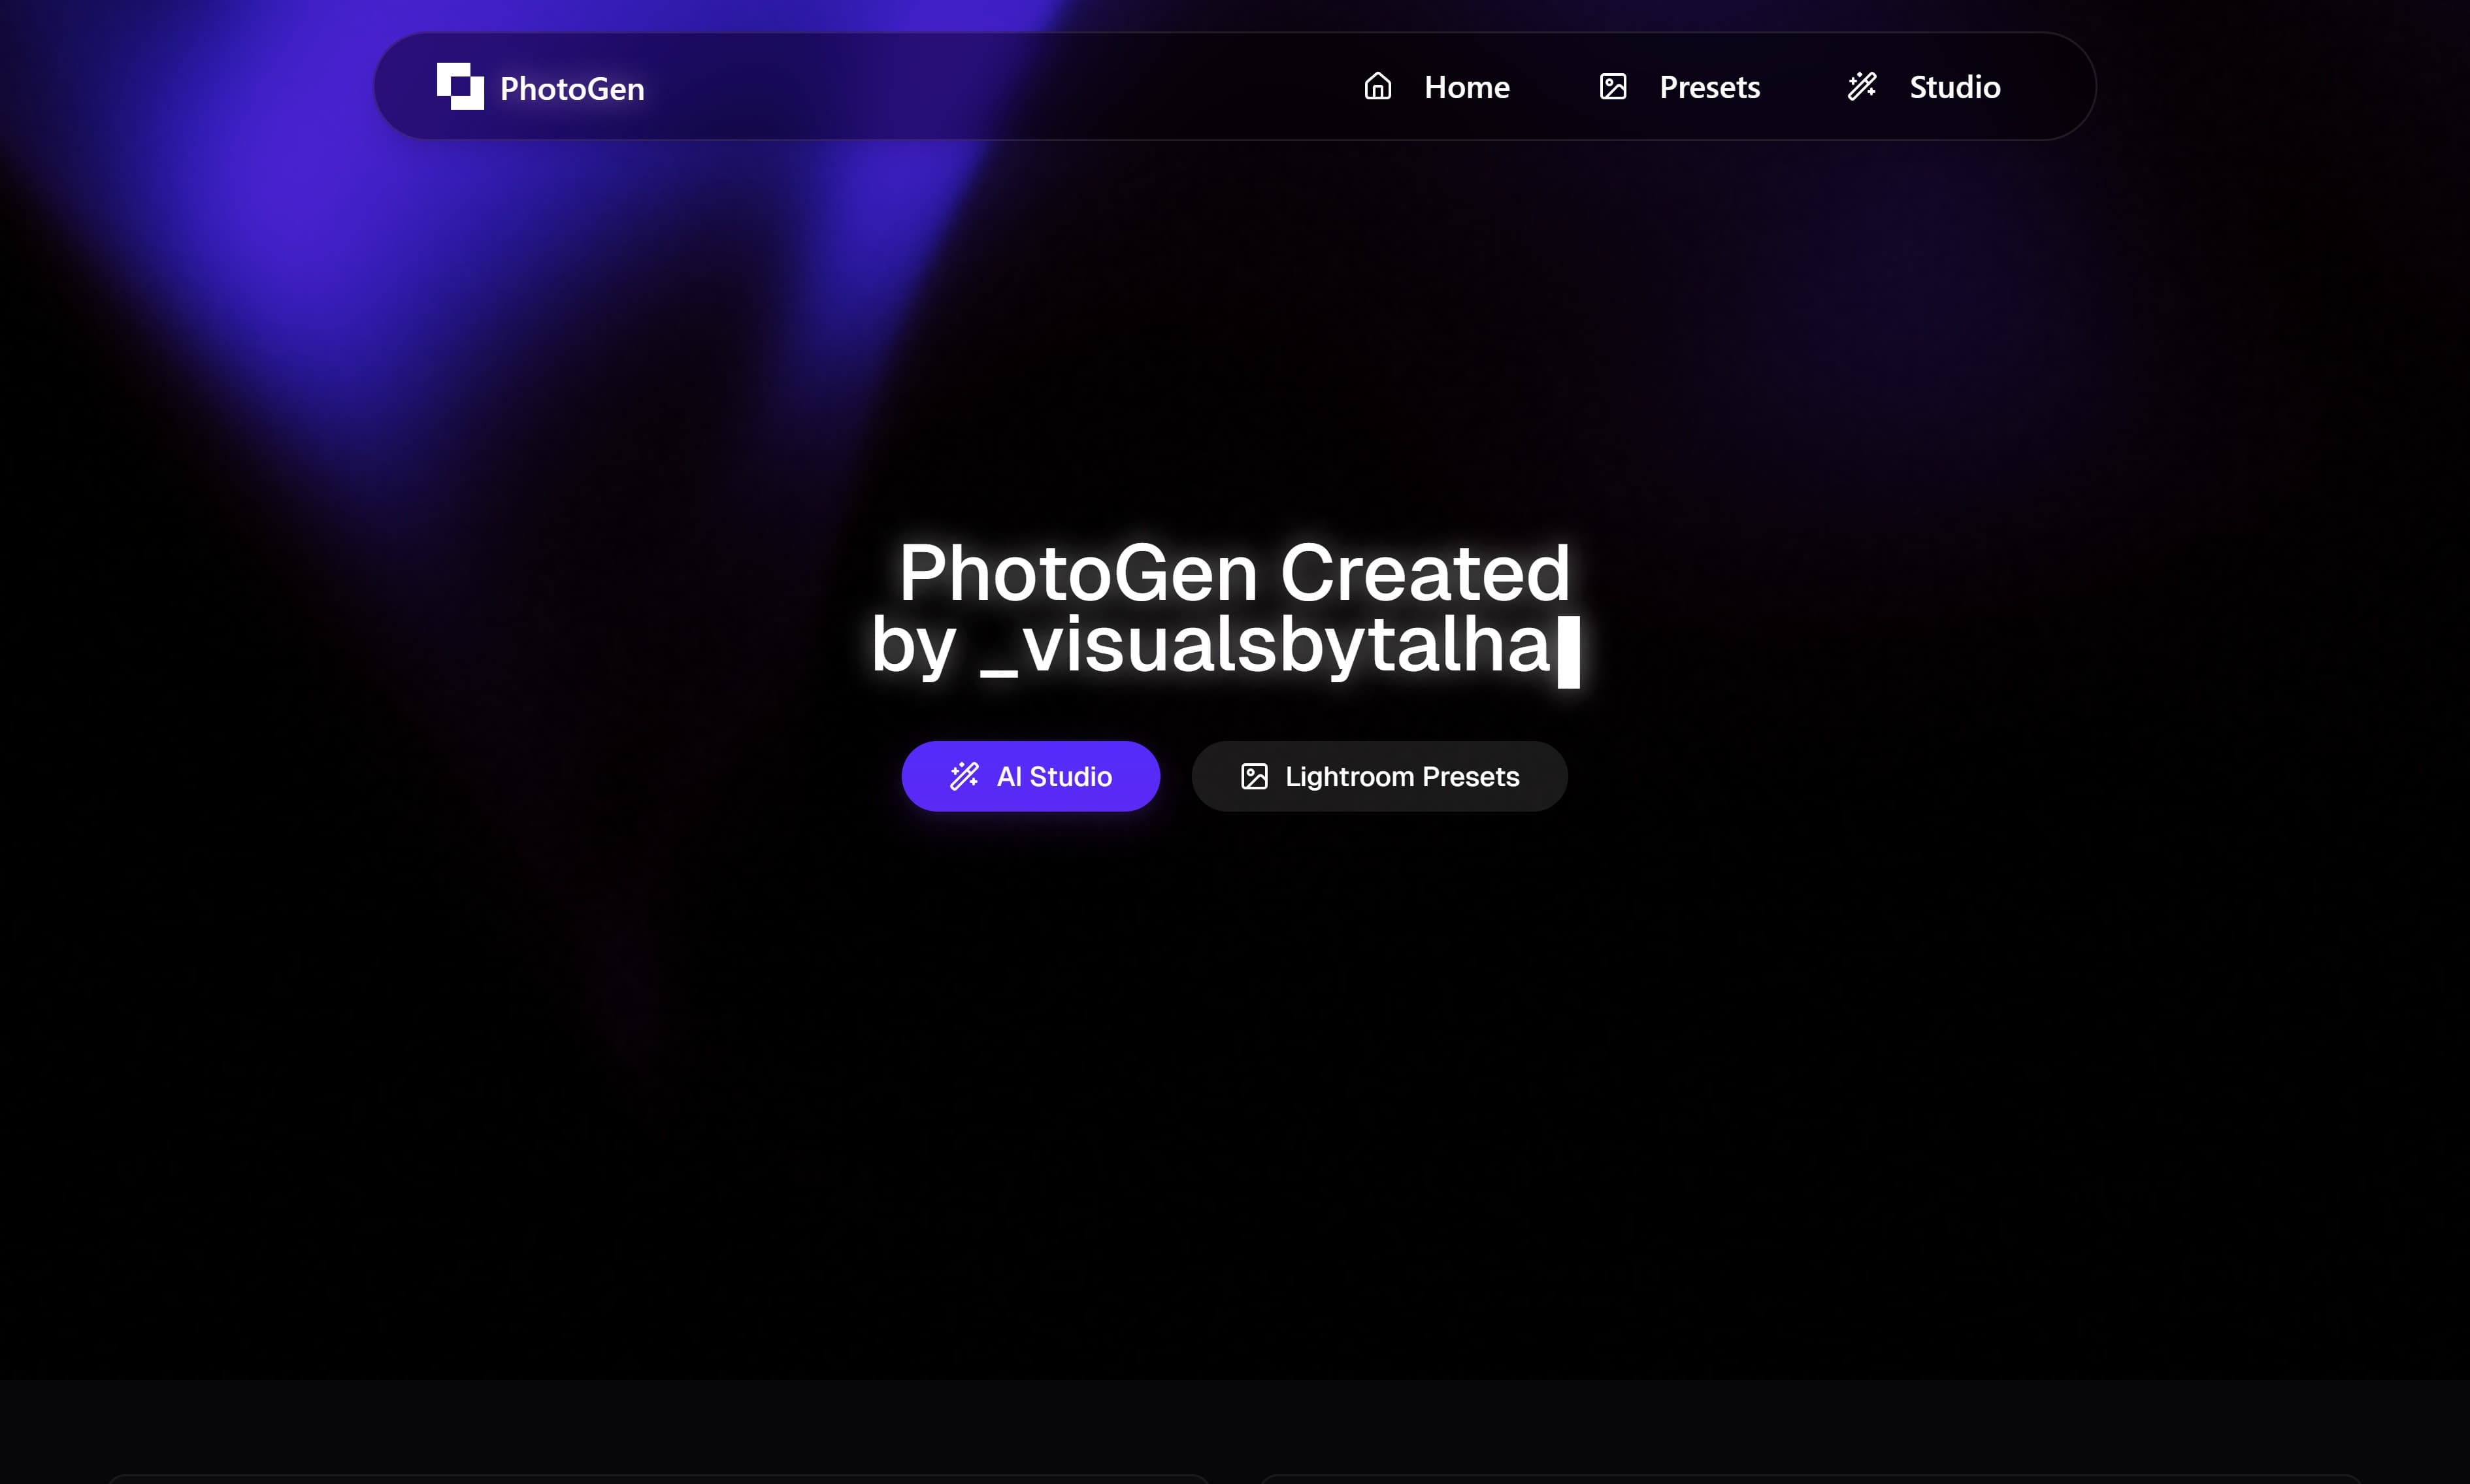Launch the AI Studio button
This screenshot has height=1484, width=2470.
click(1030, 776)
